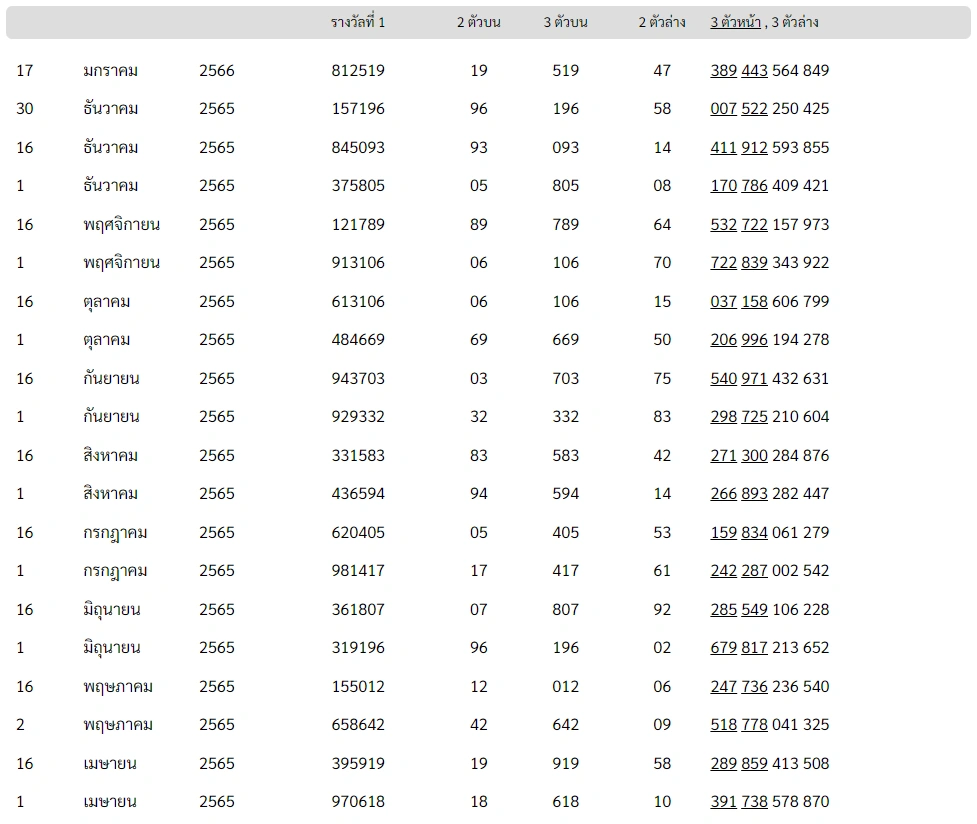This screenshot has height=824, width=977.
Task: Click link 037 in the 16 ตุลาคม row
Action: pyautogui.click(x=723, y=302)
